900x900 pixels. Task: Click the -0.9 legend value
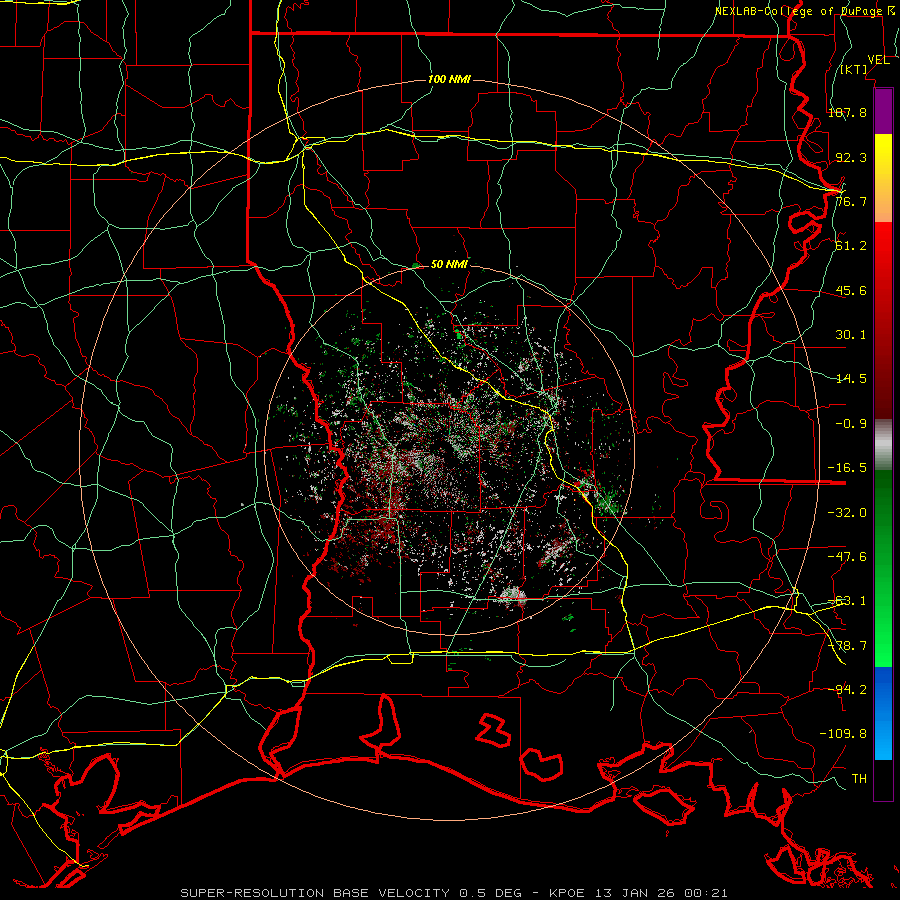(851, 424)
